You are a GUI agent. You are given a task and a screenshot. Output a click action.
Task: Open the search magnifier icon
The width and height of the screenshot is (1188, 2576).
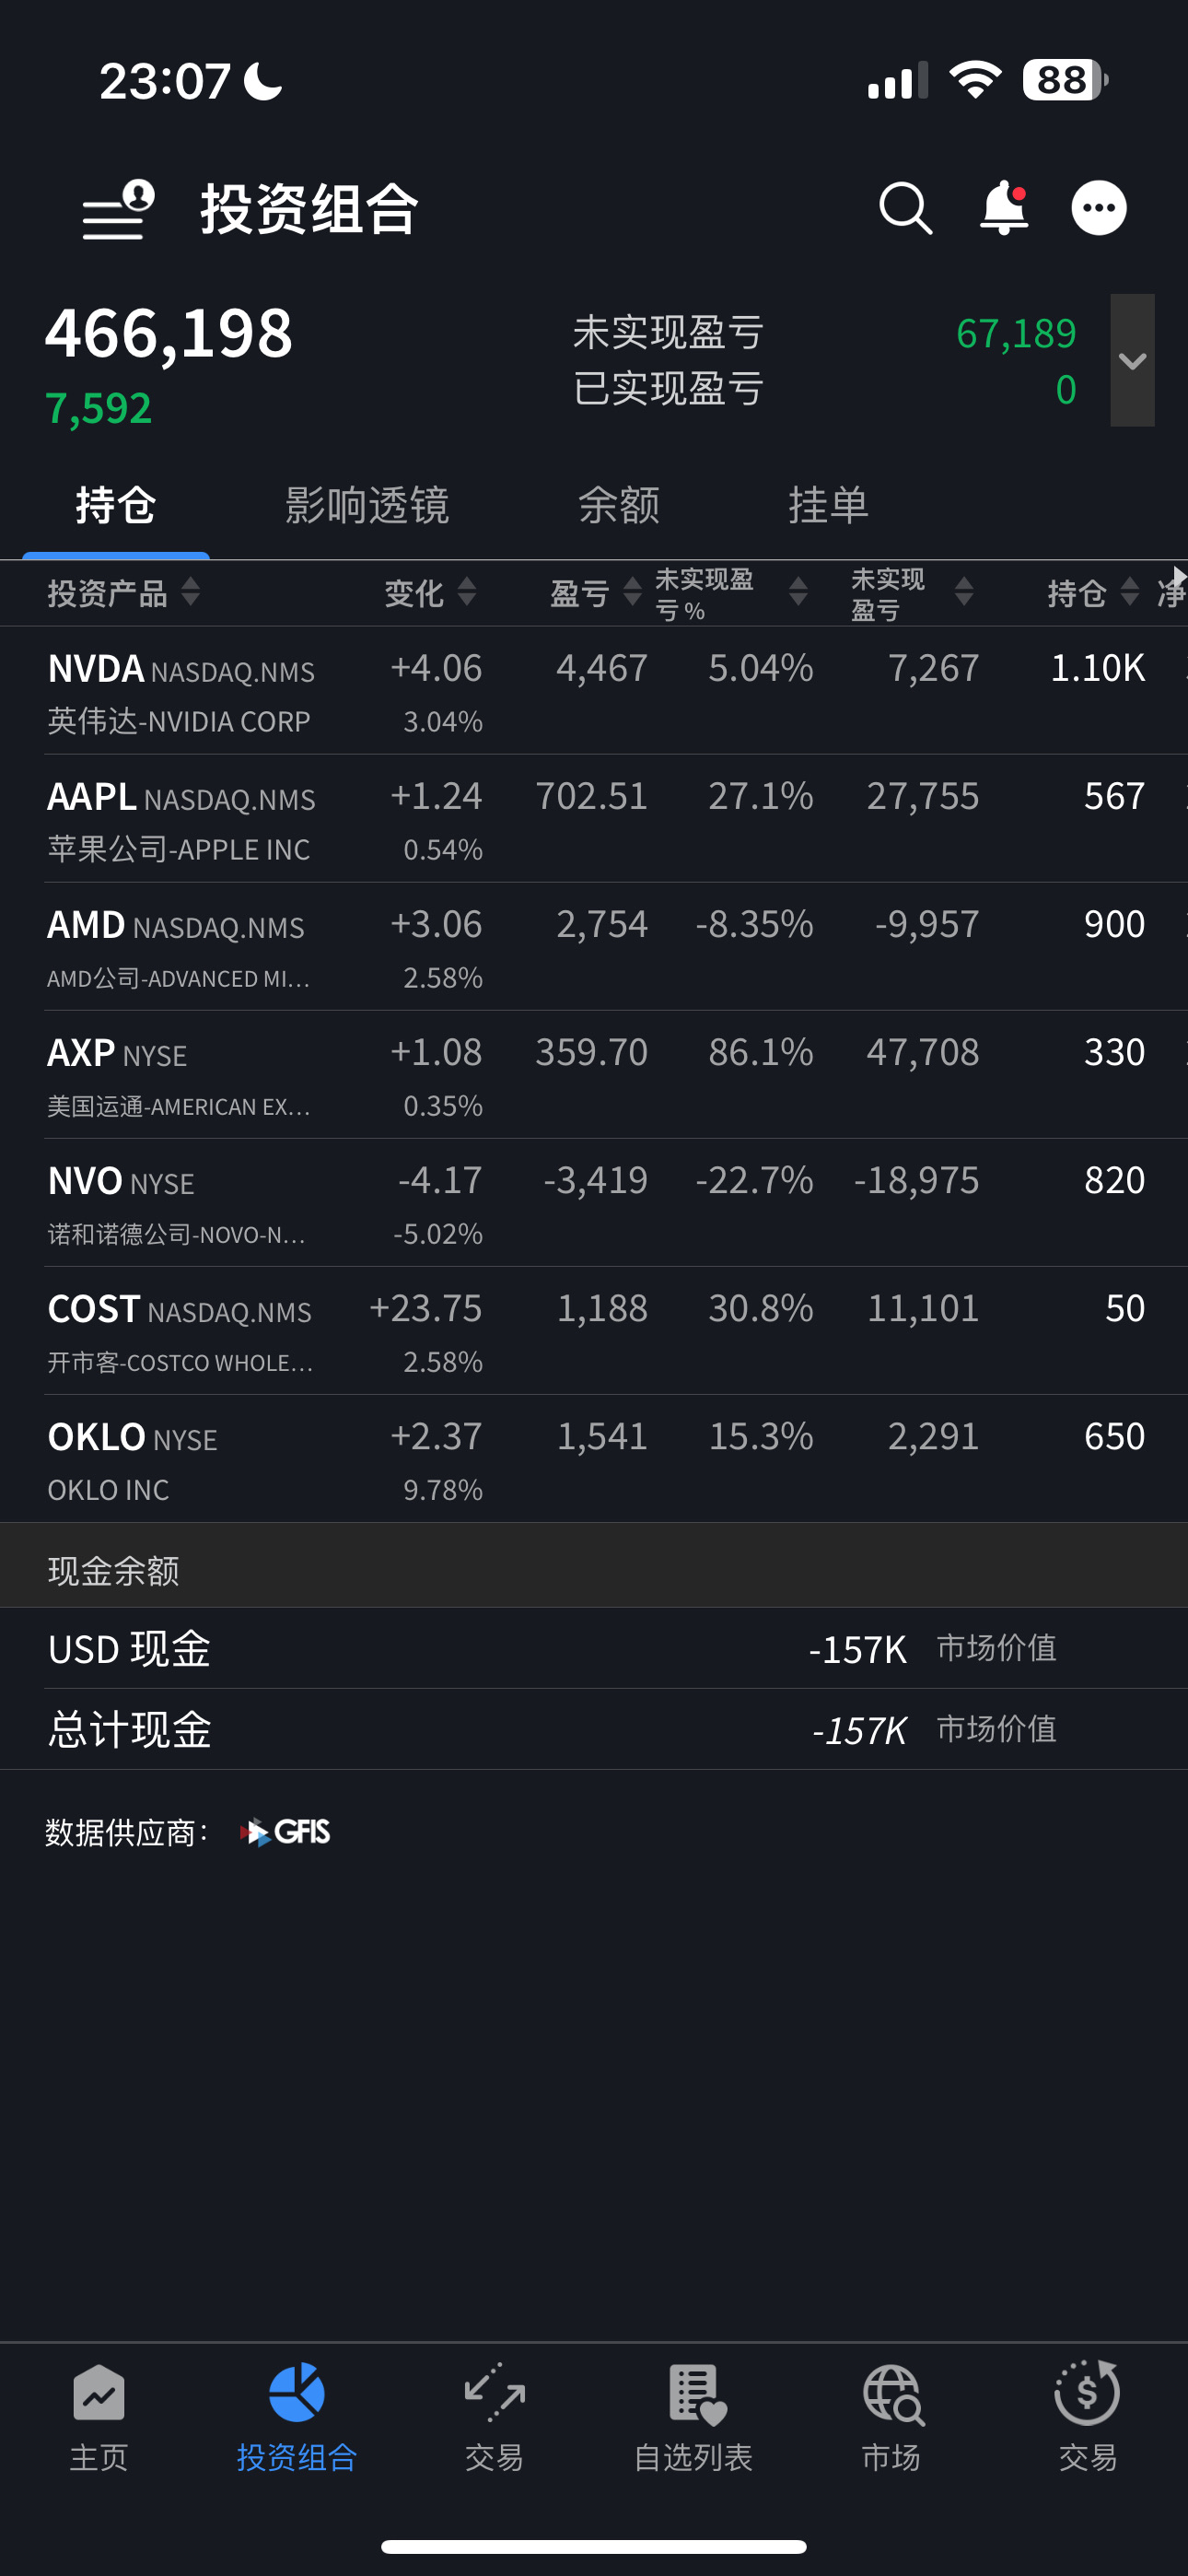[x=906, y=208]
